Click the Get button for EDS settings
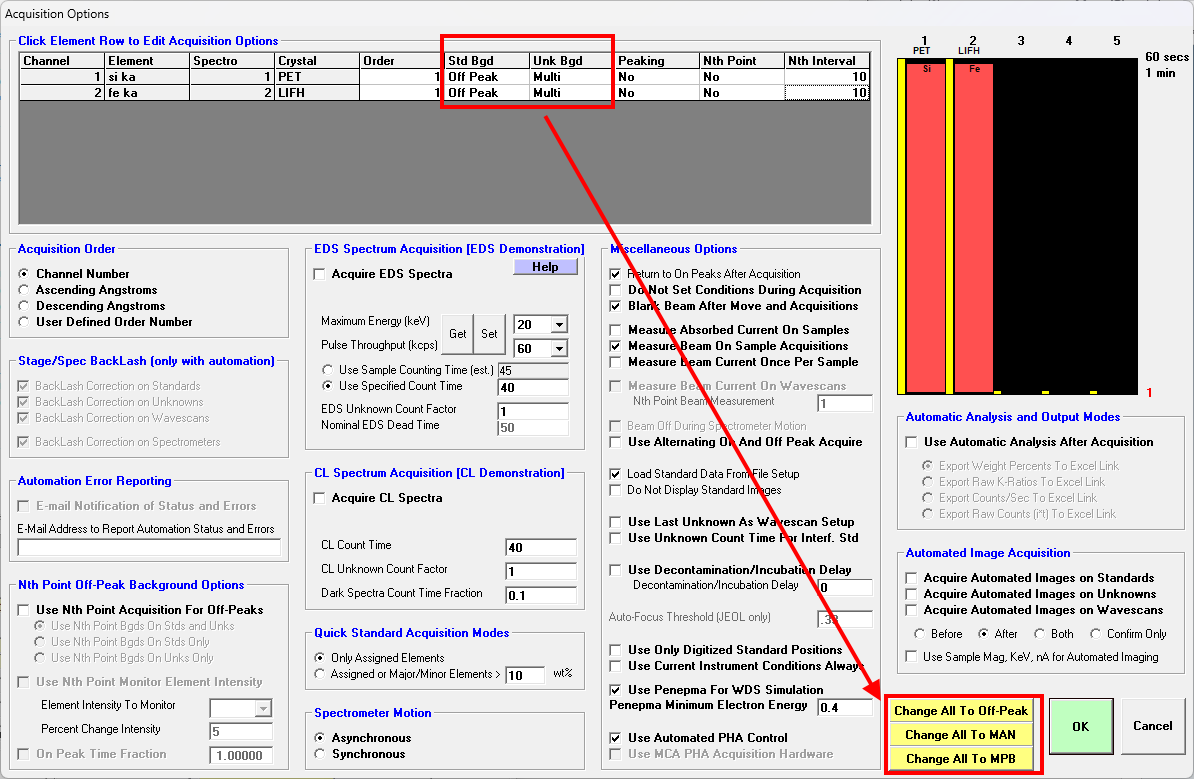Screen dimensions: 1194x779 point(457,334)
